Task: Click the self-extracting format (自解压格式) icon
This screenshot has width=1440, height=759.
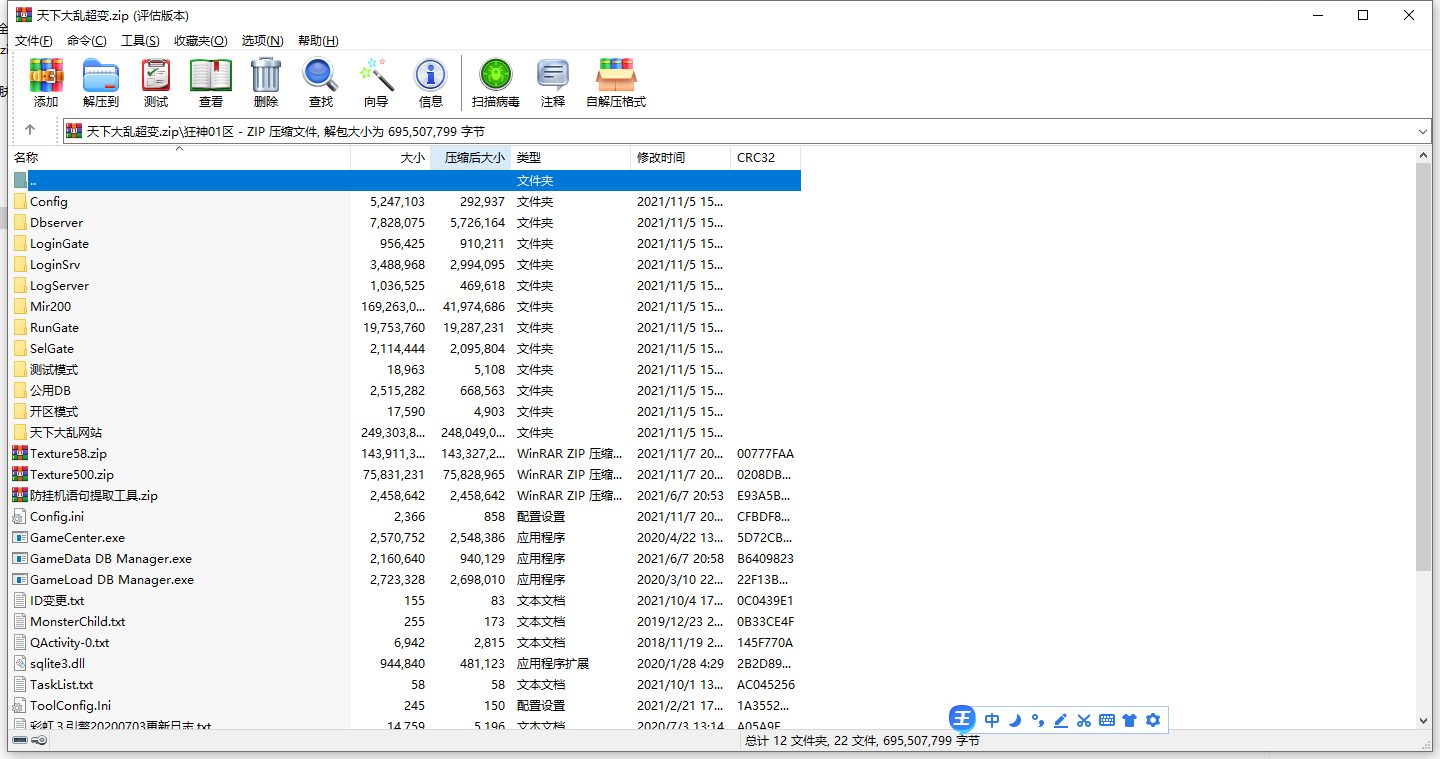Action: [616, 82]
